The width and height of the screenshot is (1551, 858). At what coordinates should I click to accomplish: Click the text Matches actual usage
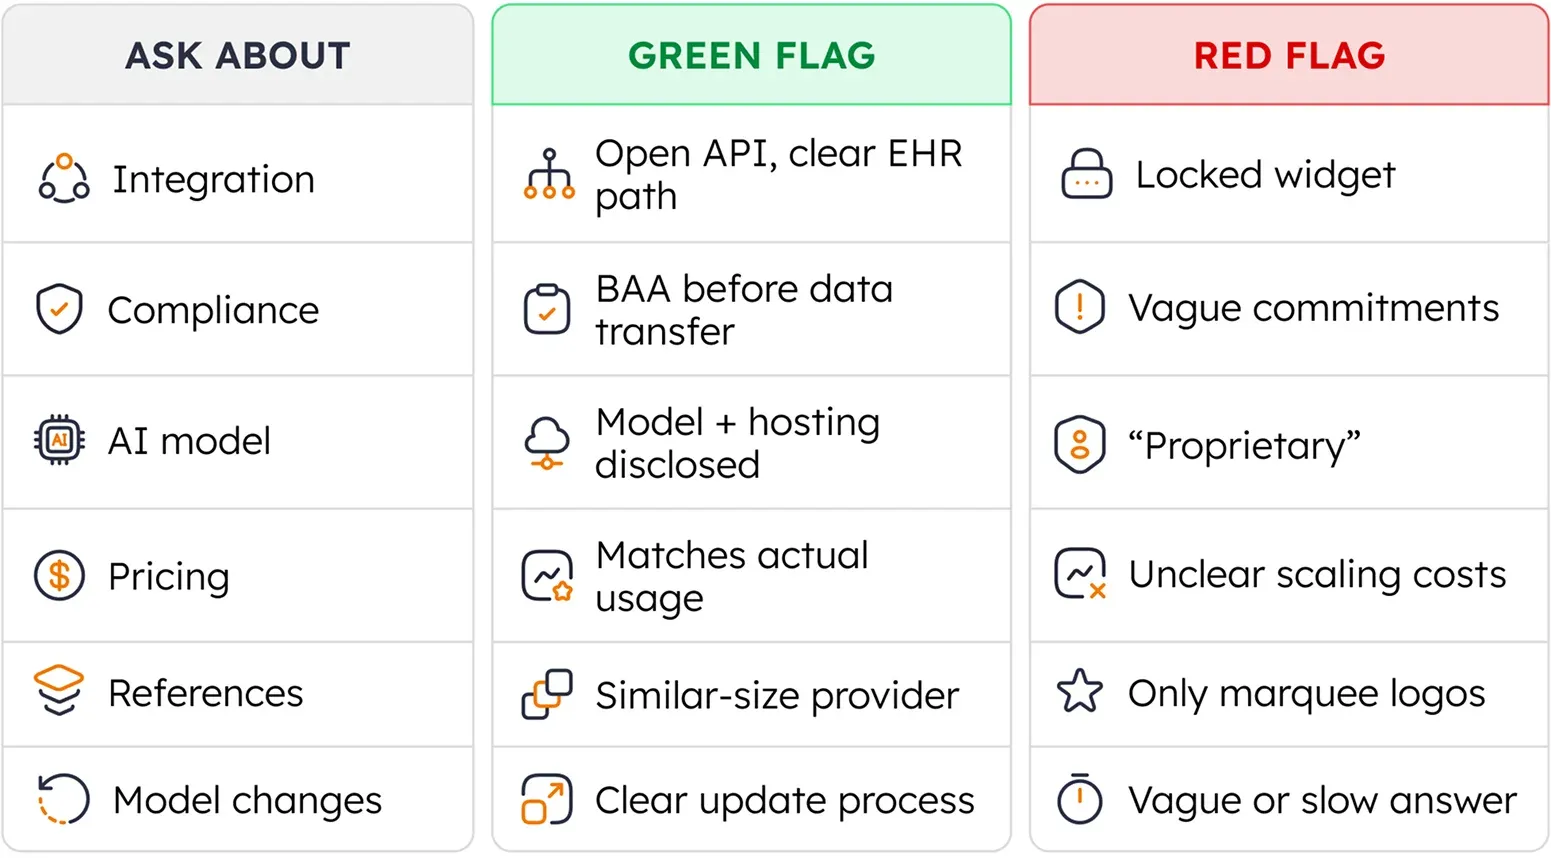coord(732,576)
